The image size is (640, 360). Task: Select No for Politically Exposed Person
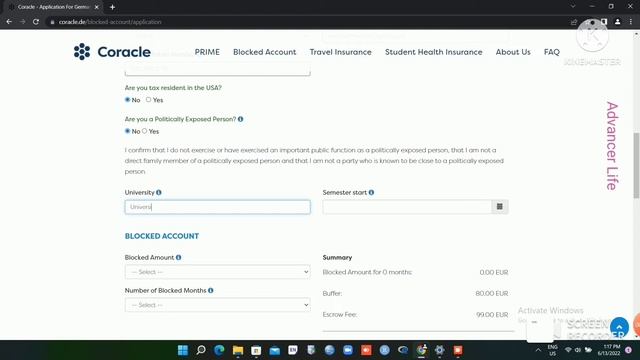tap(127, 131)
